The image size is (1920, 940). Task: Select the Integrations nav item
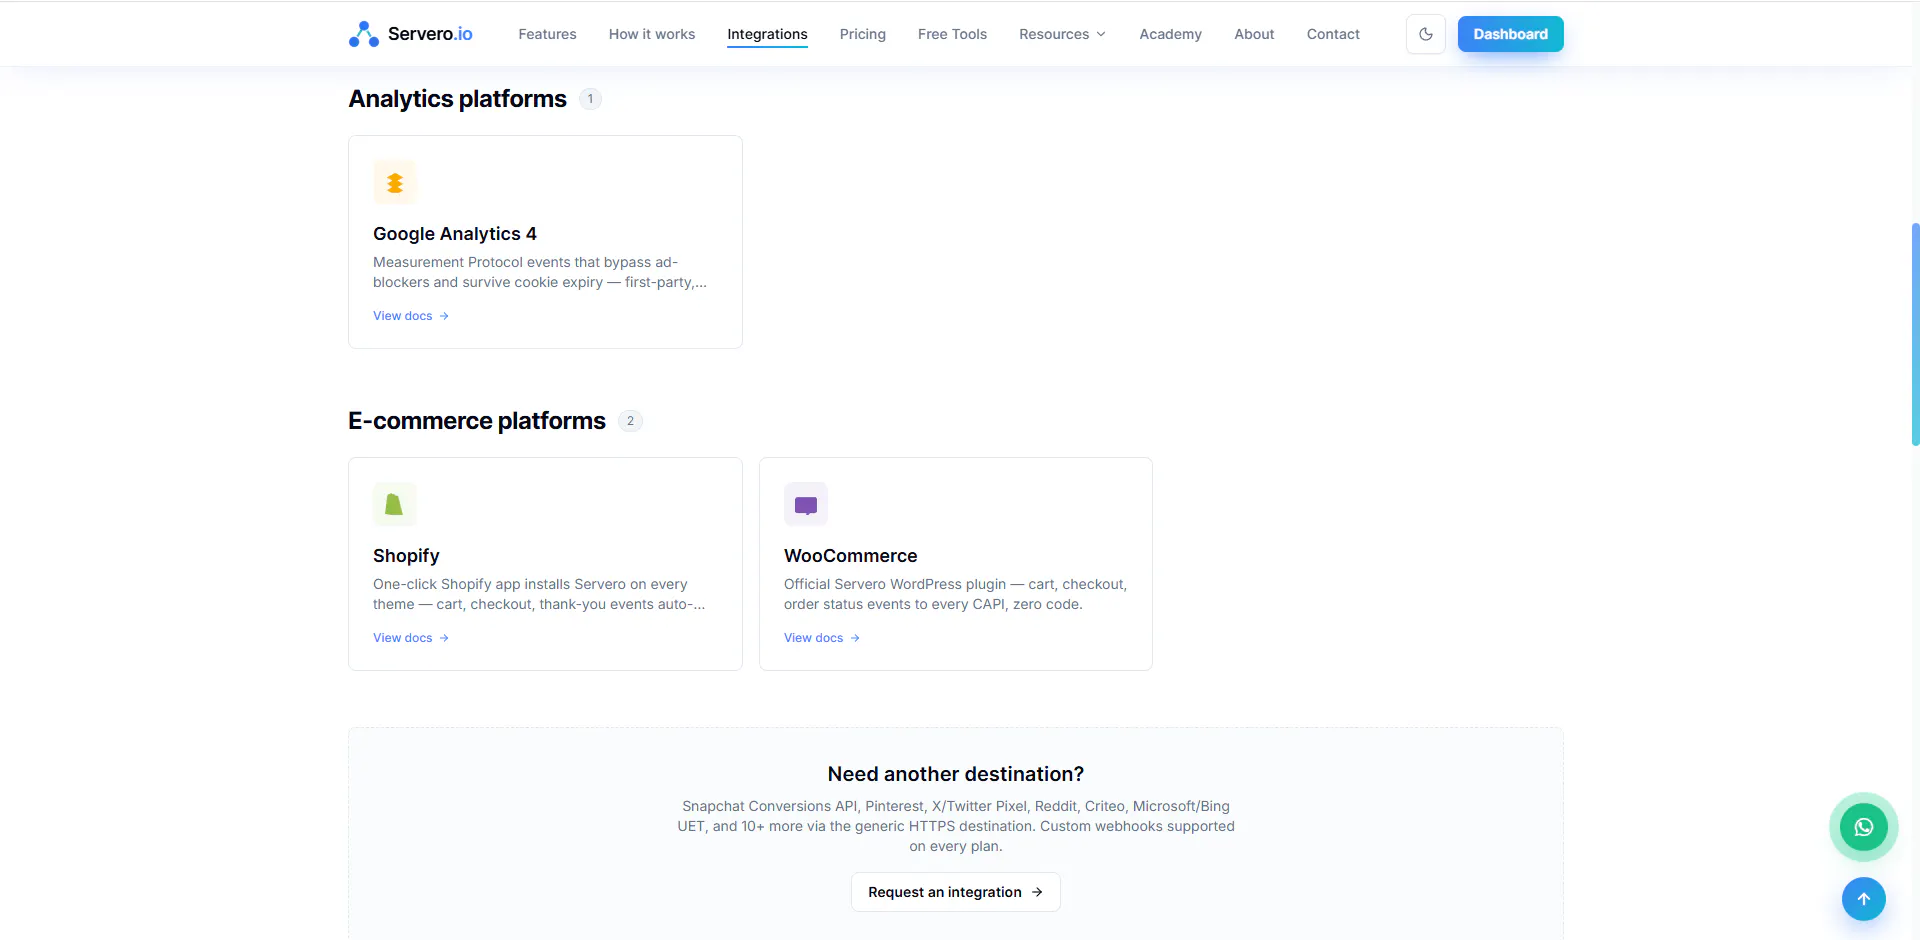click(x=767, y=34)
